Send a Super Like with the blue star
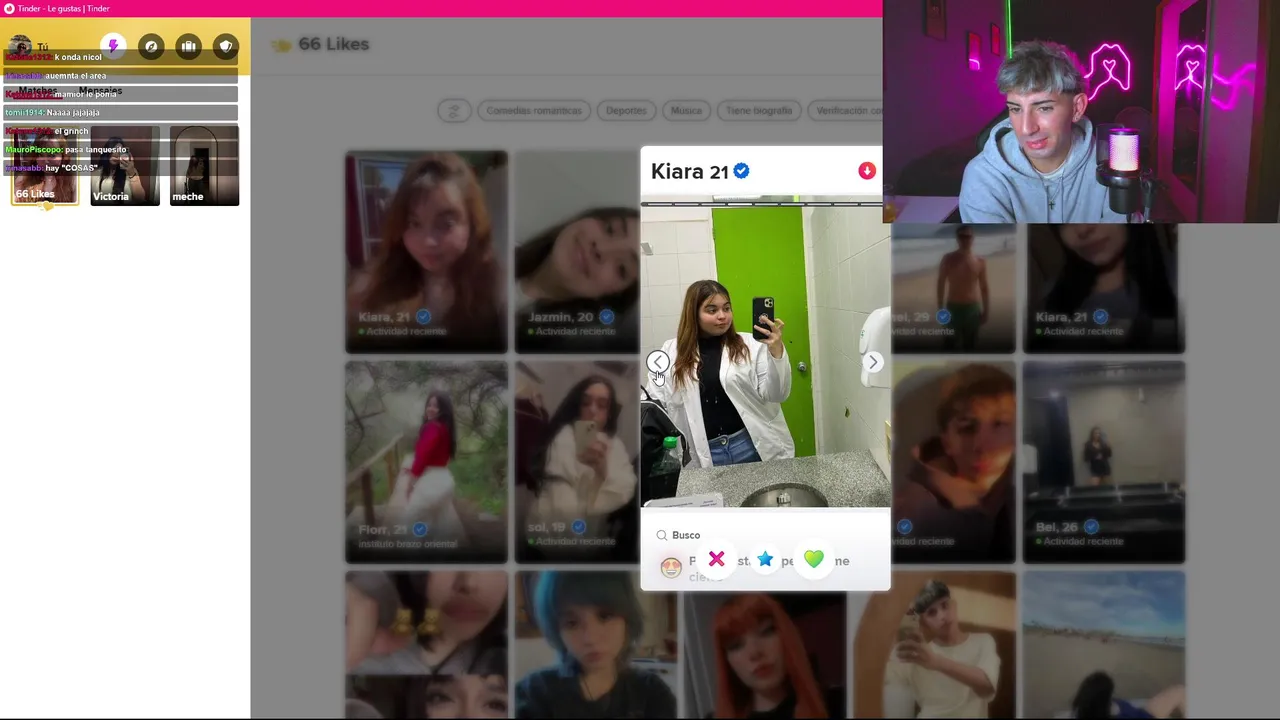 [x=765, y=559]
